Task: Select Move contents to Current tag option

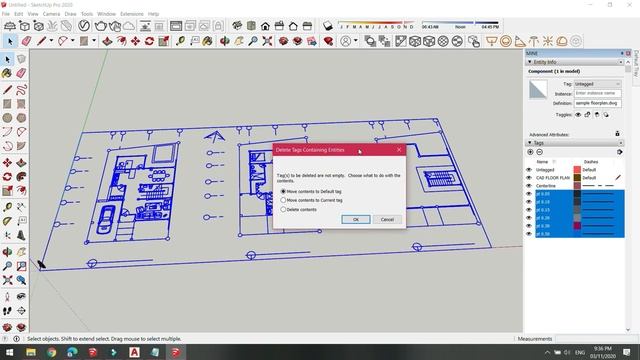Action: (312, 200)
